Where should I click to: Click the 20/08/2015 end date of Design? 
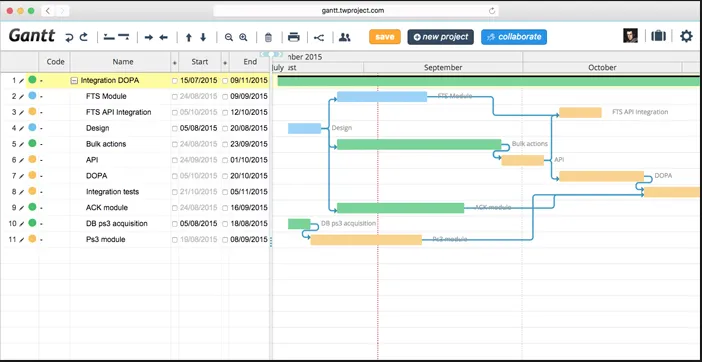[248, 128]
